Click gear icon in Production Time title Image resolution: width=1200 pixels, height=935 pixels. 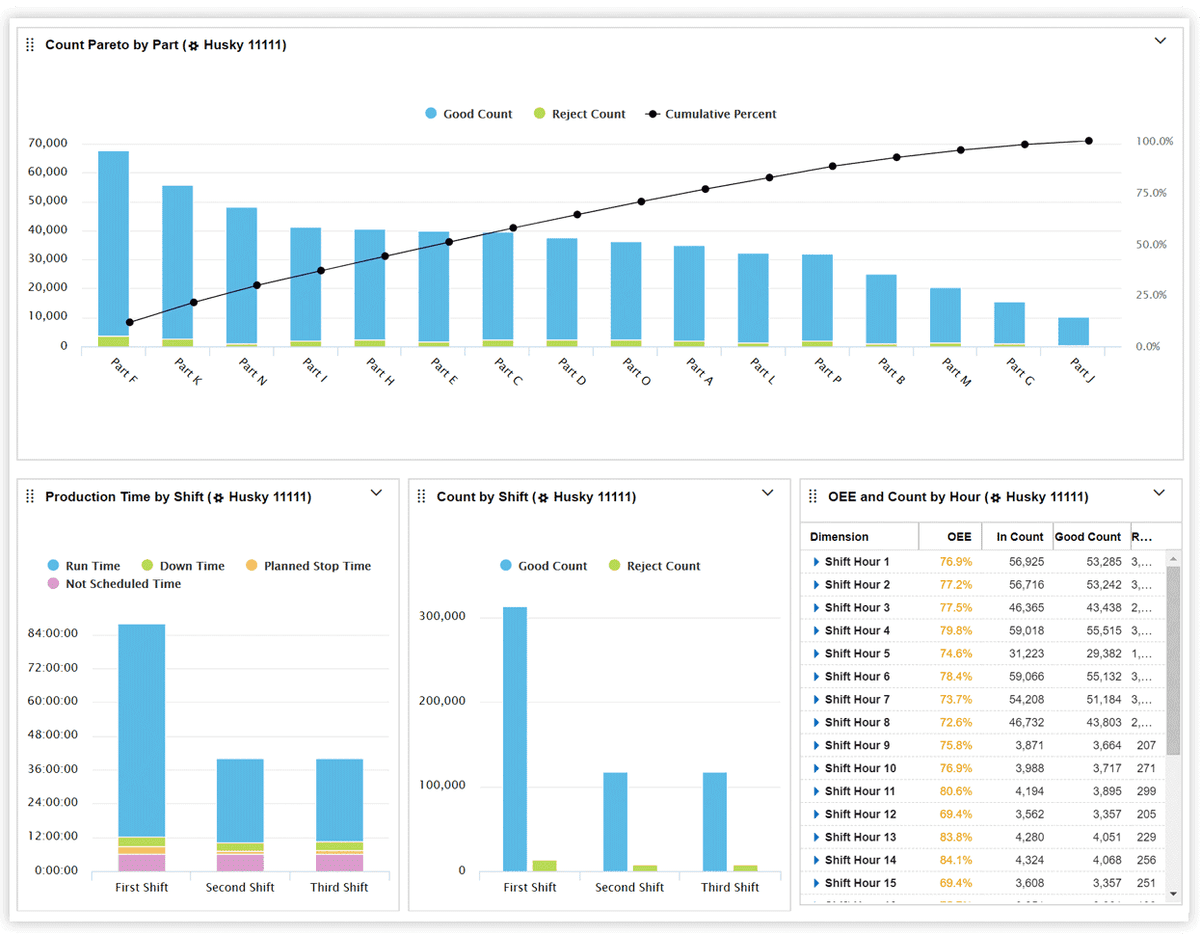[218, 498]
